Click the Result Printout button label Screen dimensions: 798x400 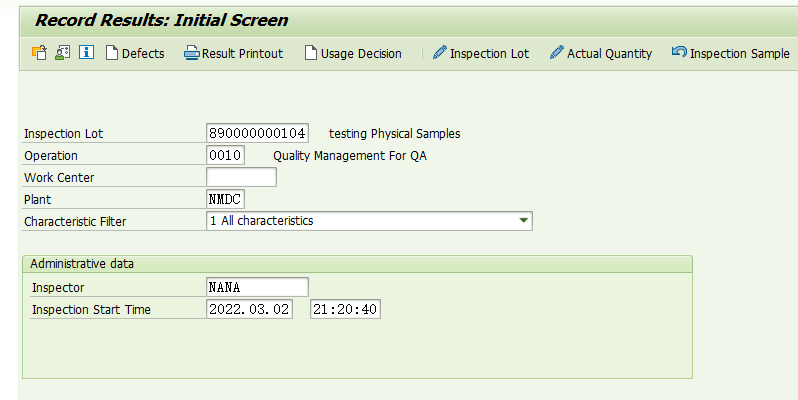242,54
